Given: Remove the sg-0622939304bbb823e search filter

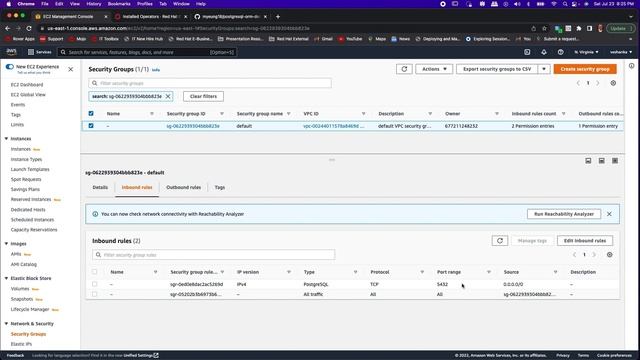Looking at the screenshot, I should [168, 96].
